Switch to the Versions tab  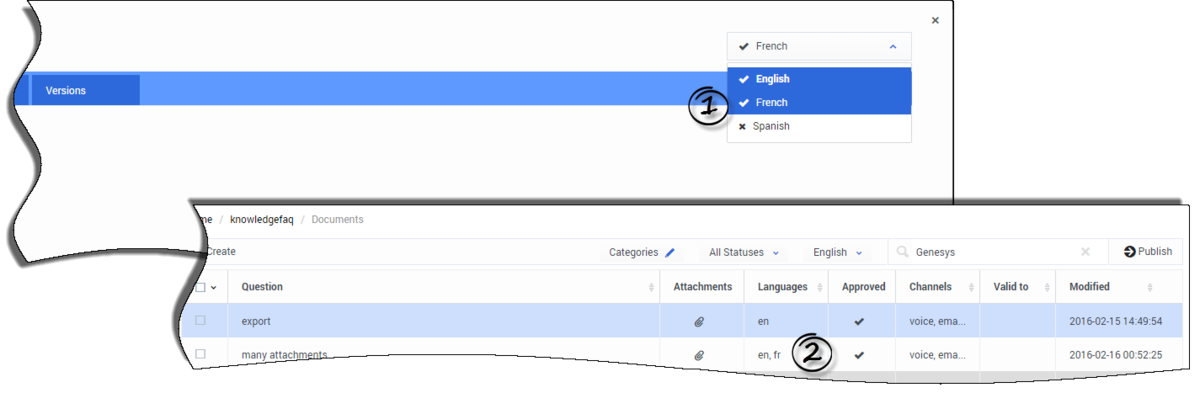click(85, 90)
